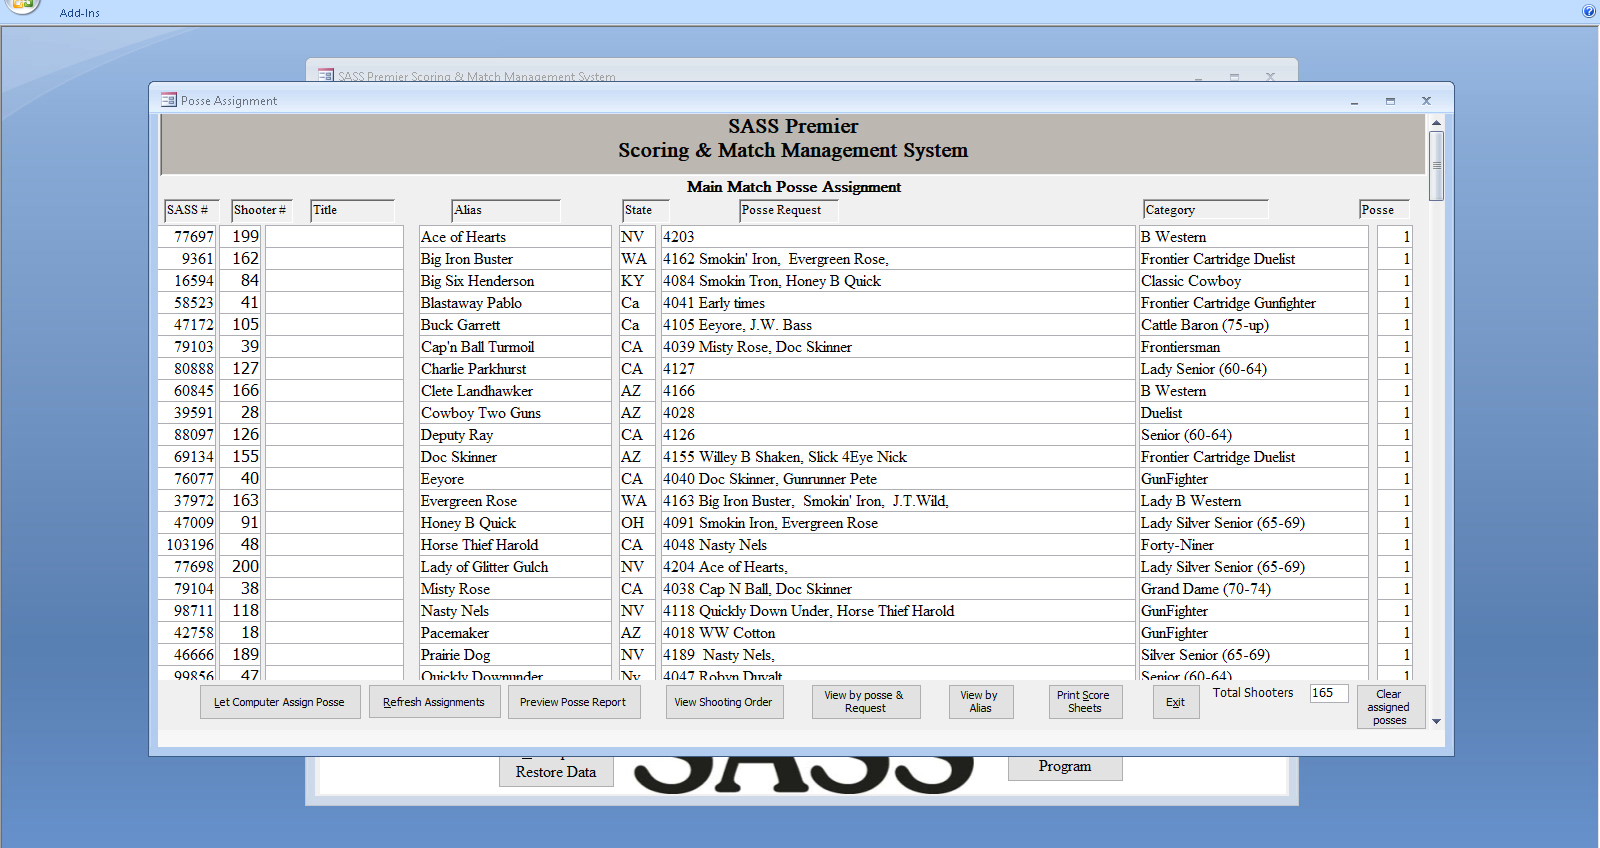Click the State column header

pyautogui.click(x=645, y=210)
